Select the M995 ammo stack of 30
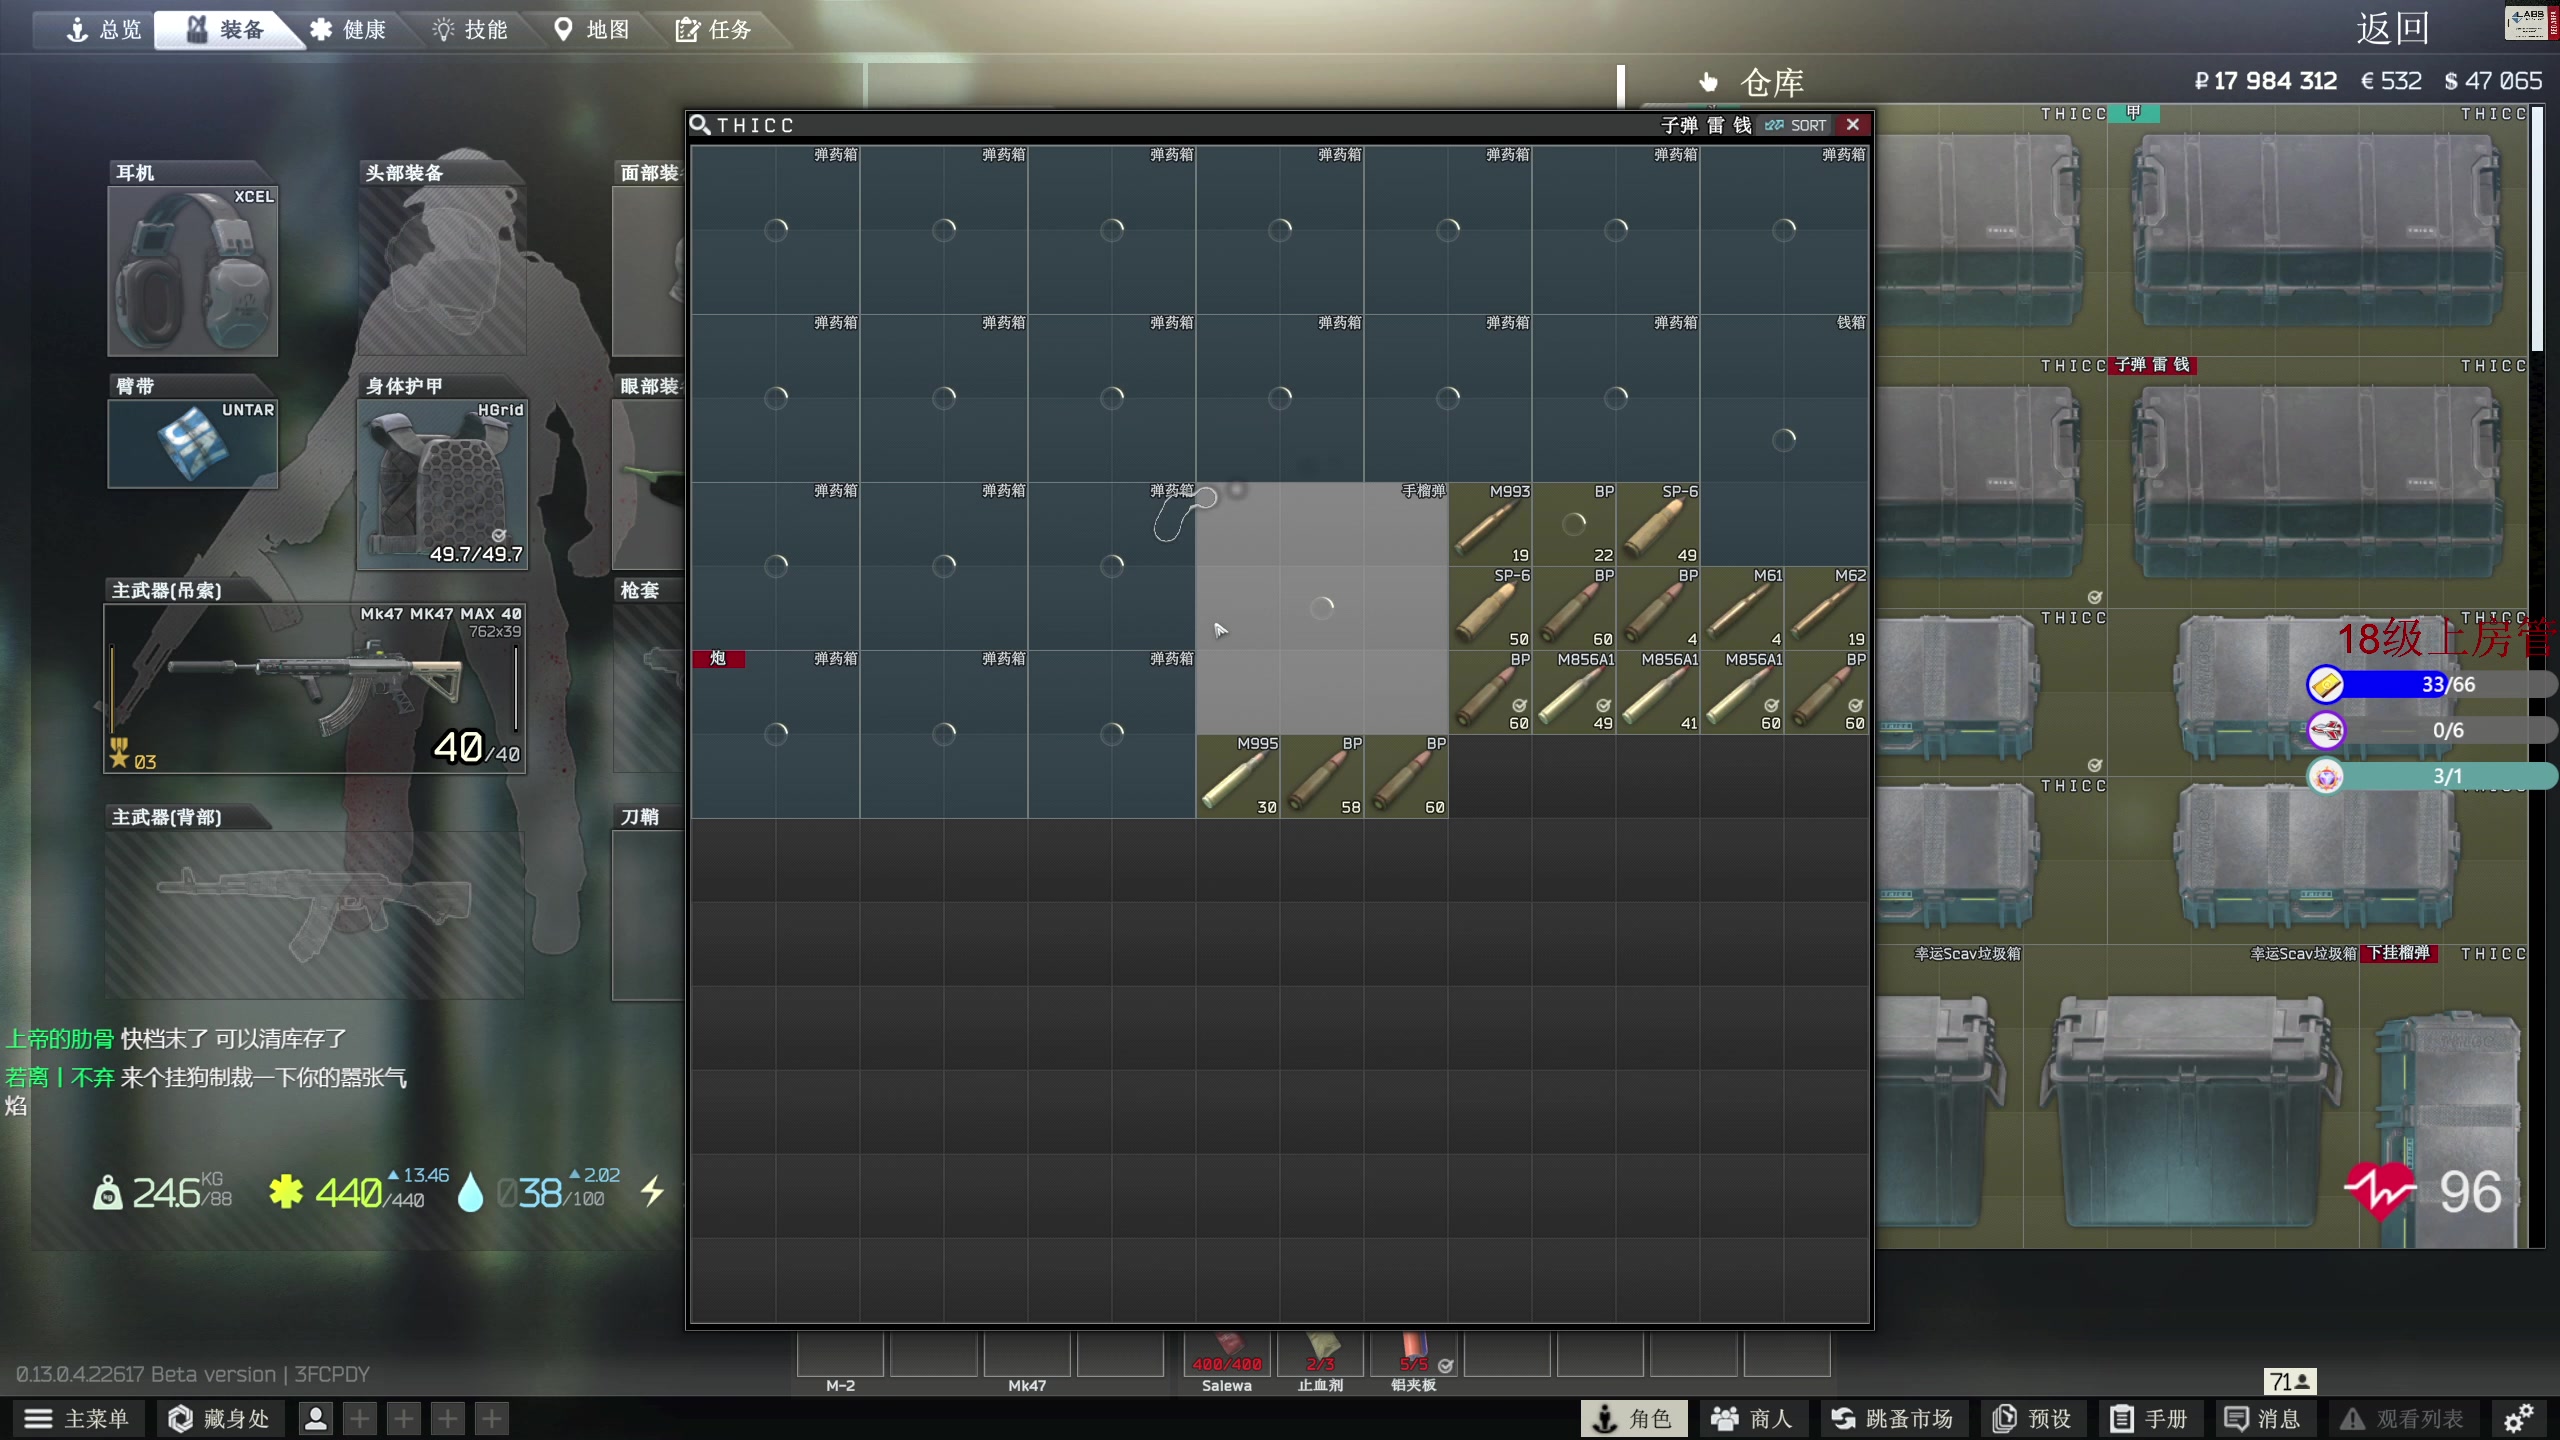 1238,776
